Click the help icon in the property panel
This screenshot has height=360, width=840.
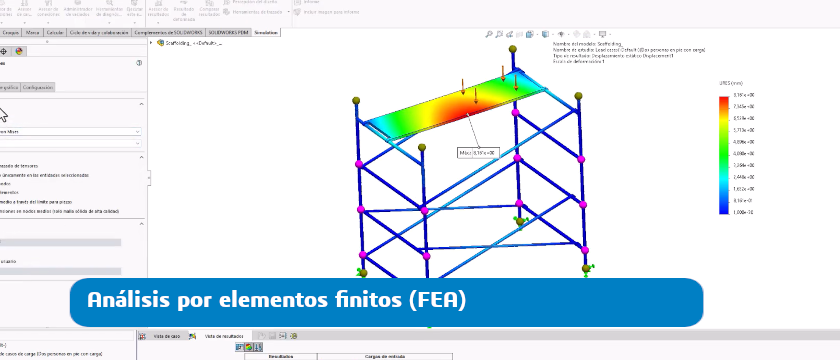(139, 63)
